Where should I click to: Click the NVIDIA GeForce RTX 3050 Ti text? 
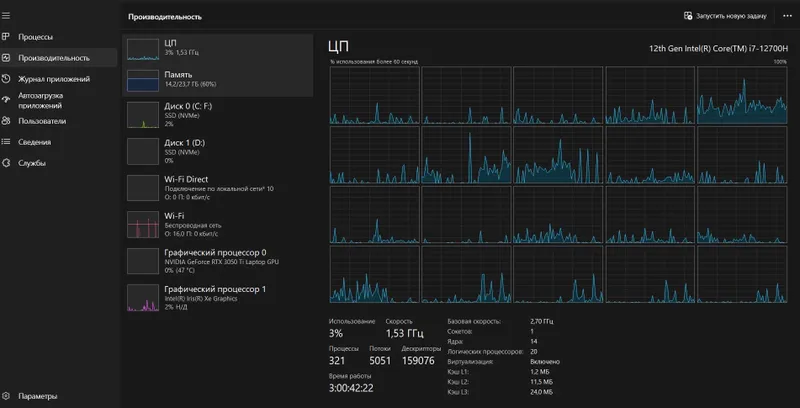[x=221, y=262]
